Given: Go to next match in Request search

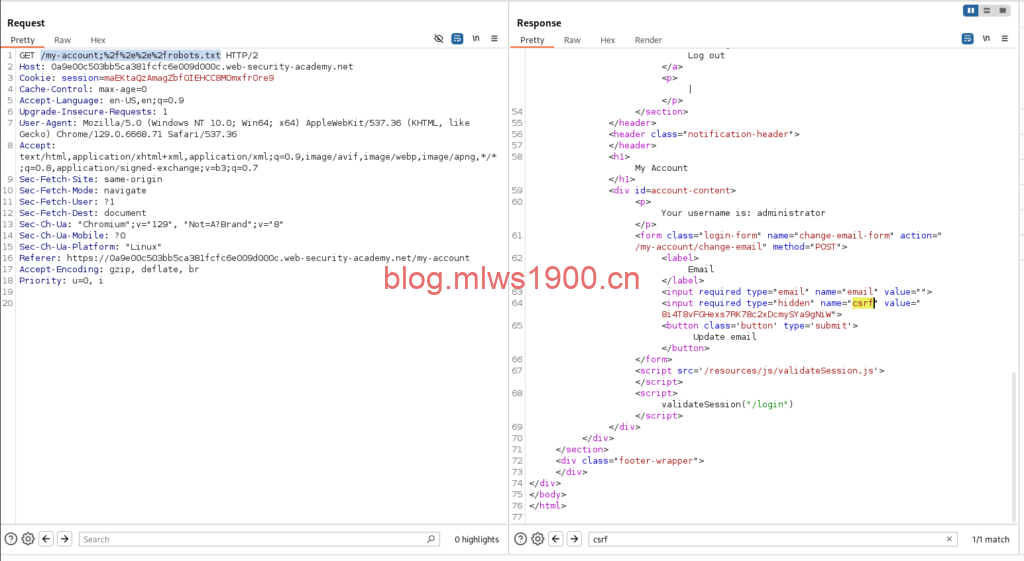Looking at the screenshot, I should 64,539.
